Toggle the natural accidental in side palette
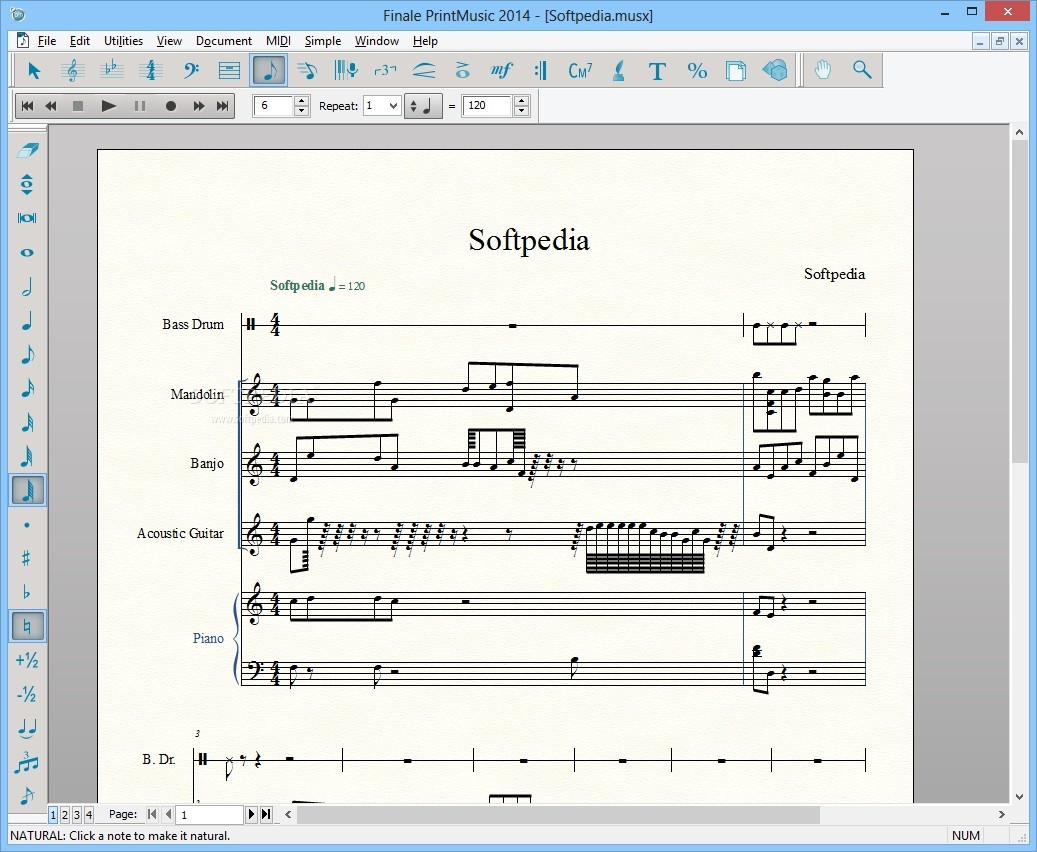 point(27,626)
